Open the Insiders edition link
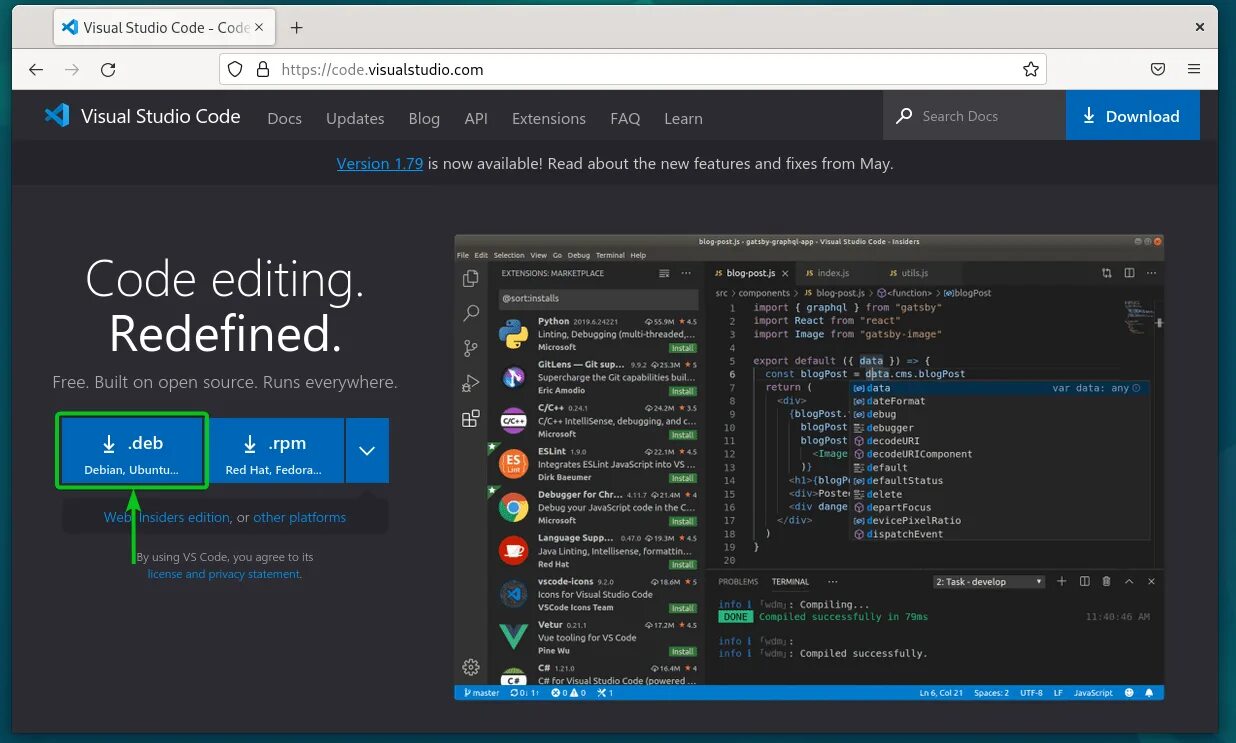 click(x=184, y=518)
